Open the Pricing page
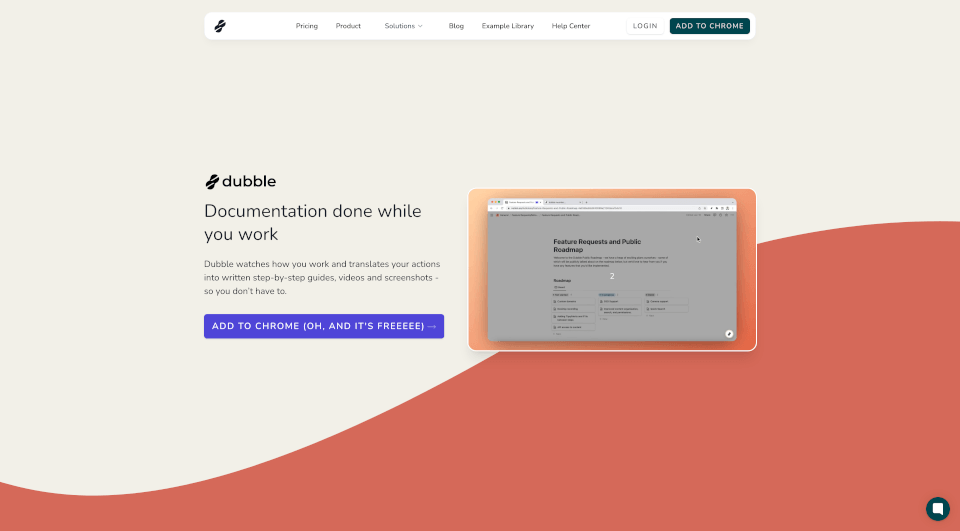The height and width of the screenshot is (531, 960). point(307,26)
